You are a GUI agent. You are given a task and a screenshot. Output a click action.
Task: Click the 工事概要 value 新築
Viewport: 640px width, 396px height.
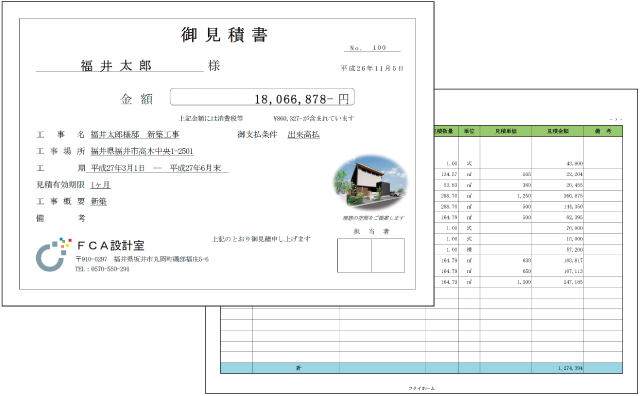(x=98, y=201)
